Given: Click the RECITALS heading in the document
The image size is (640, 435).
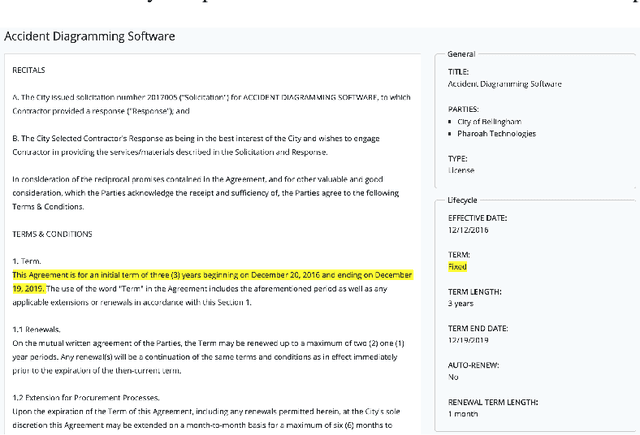Looking at the screenshot, I should pyautogui.click(x=29, y=71).
